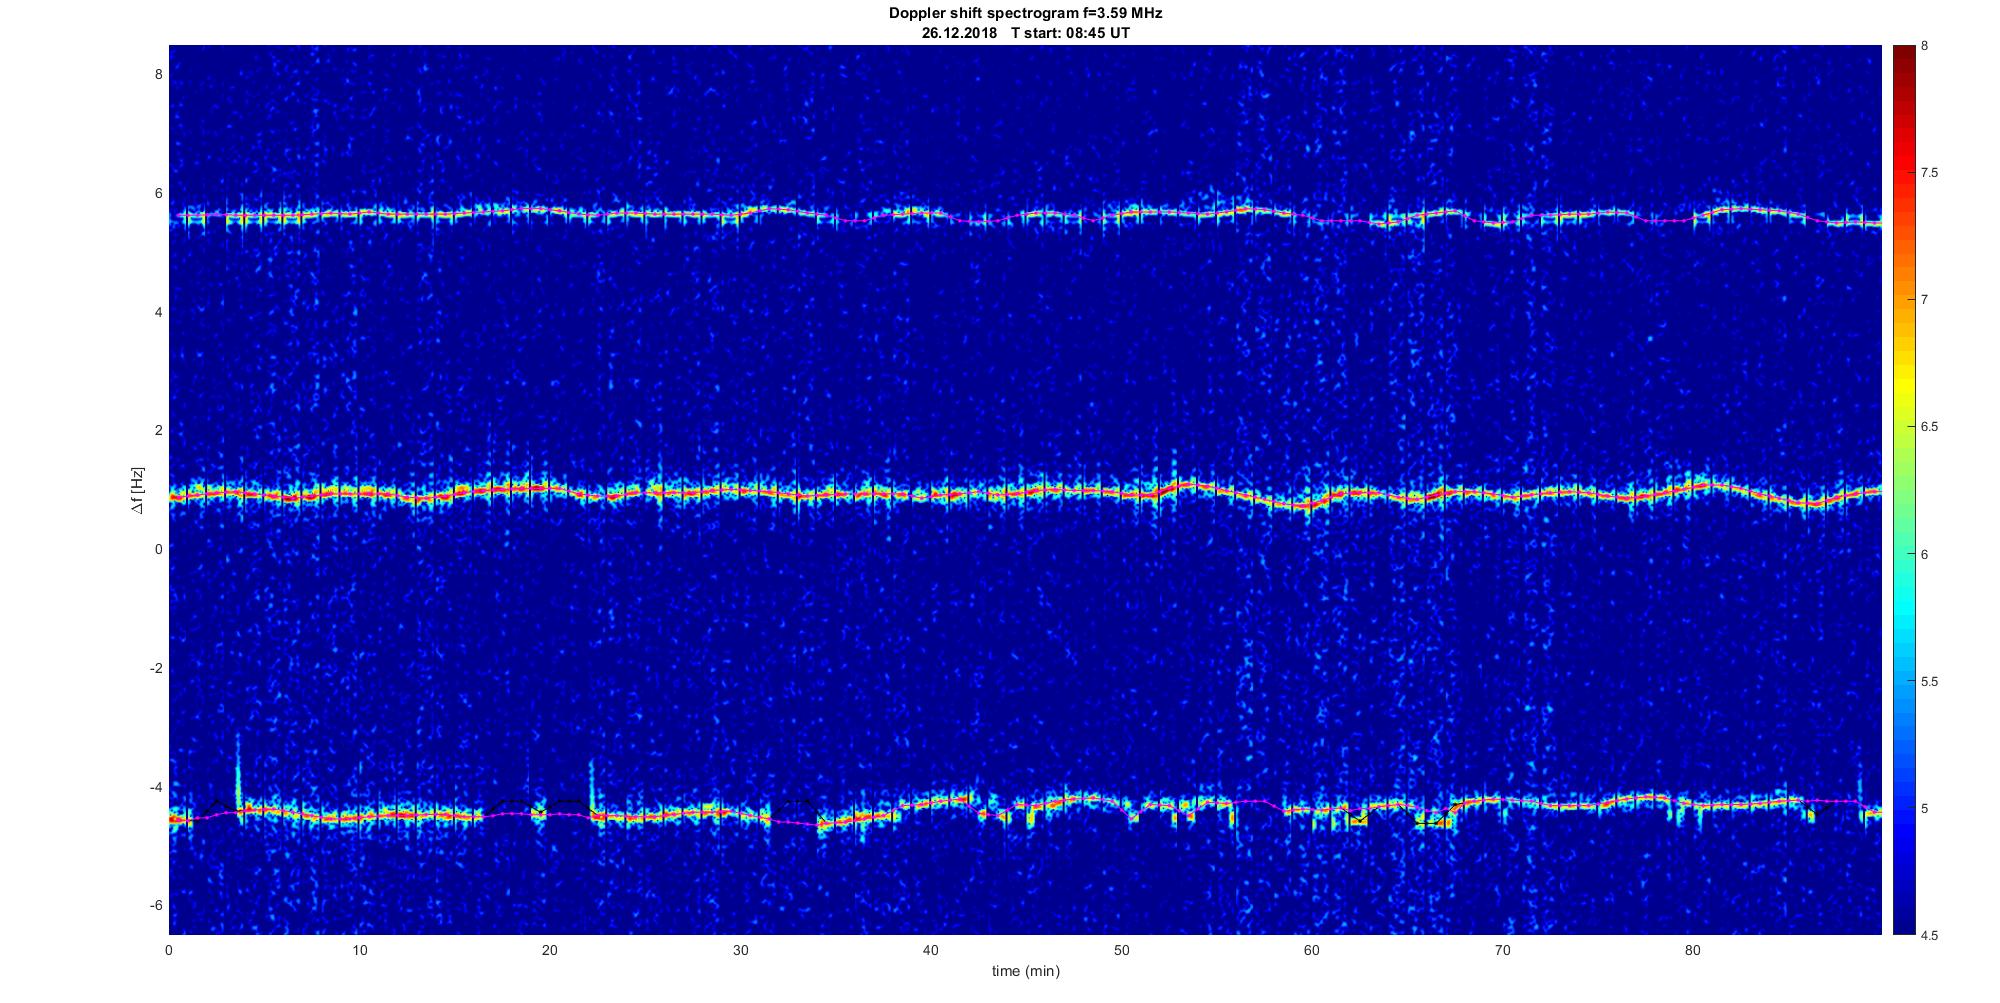Click the colorbar tick label 4.5

[1929, 936]
